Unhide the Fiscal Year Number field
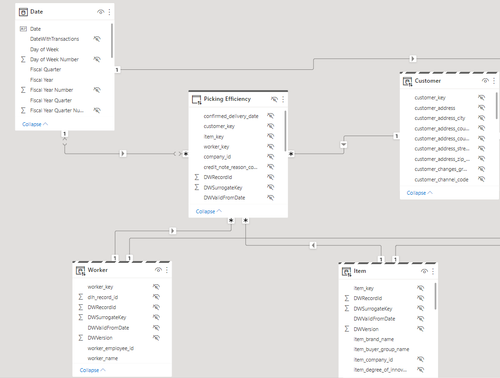This screenshot has height=378, width=500. click(x=97, y=90)
